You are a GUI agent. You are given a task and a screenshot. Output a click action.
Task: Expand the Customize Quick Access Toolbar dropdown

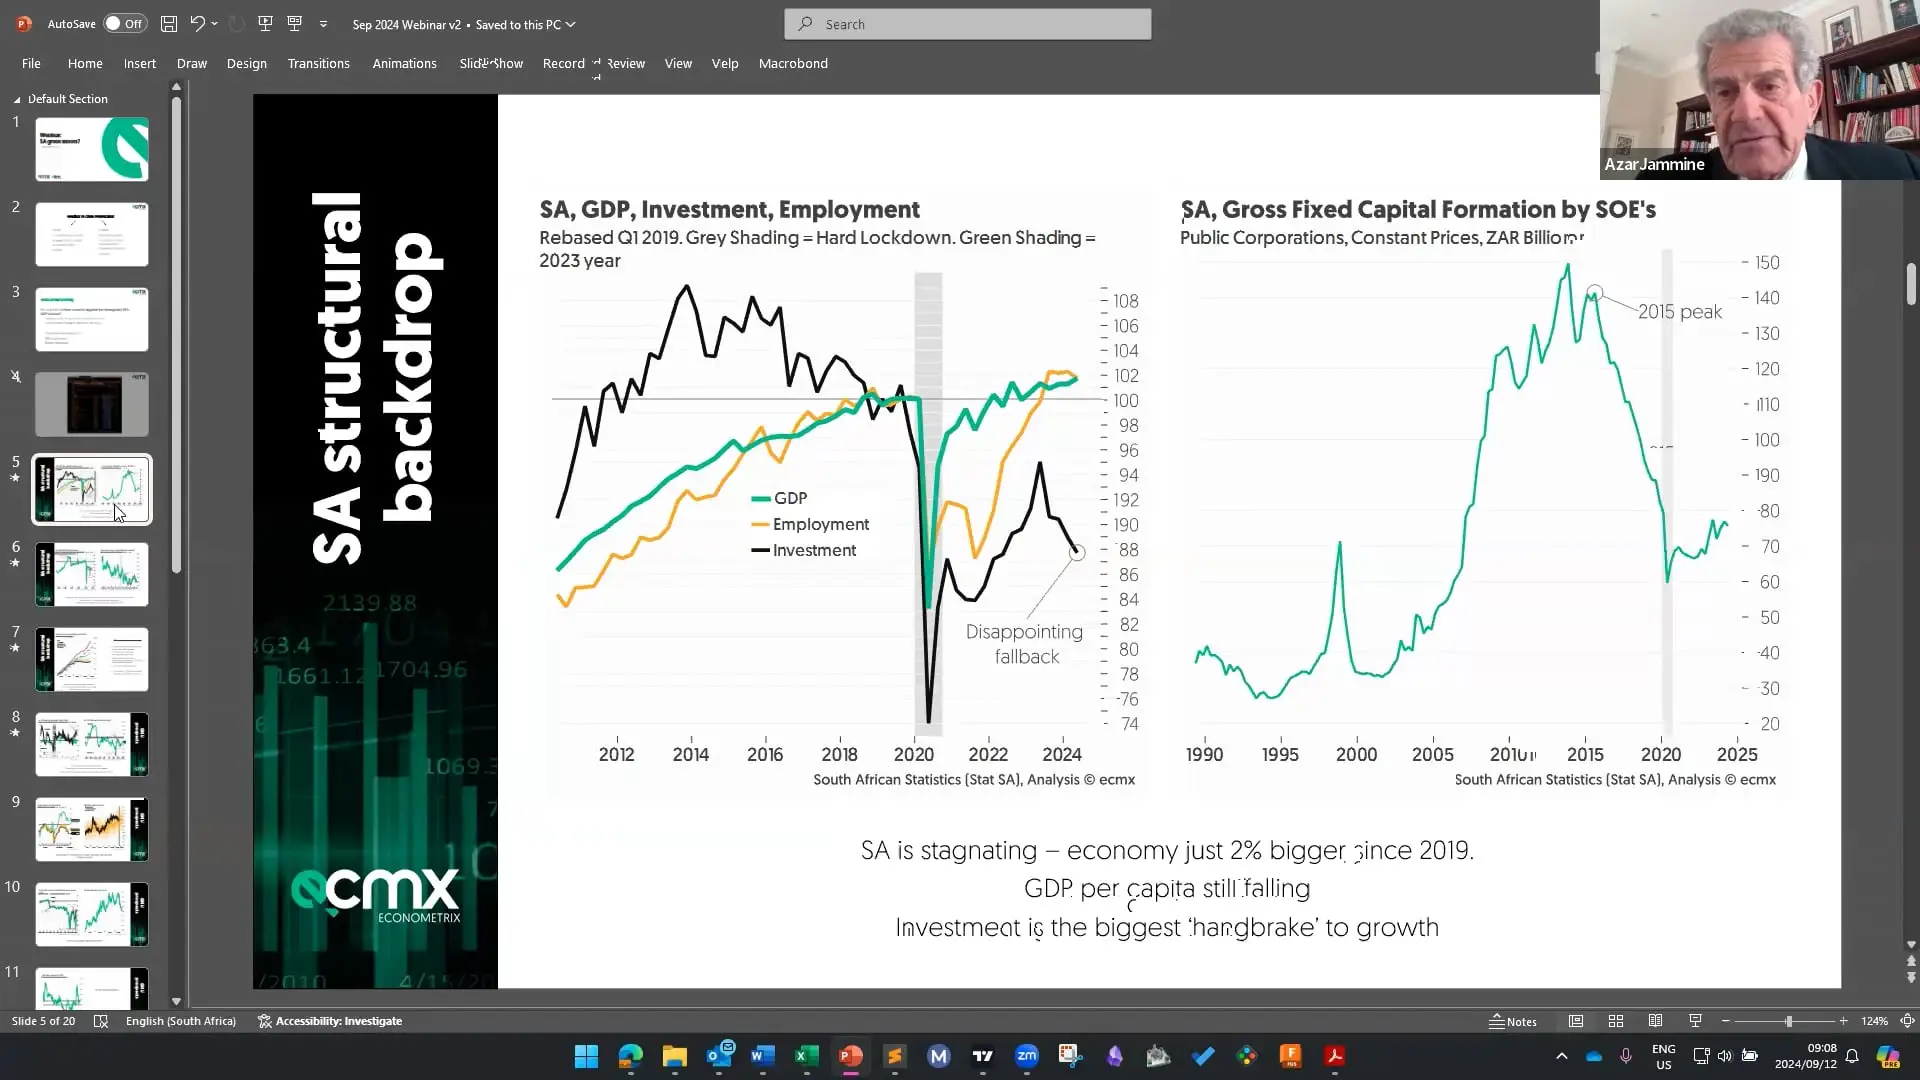(323, 24)
